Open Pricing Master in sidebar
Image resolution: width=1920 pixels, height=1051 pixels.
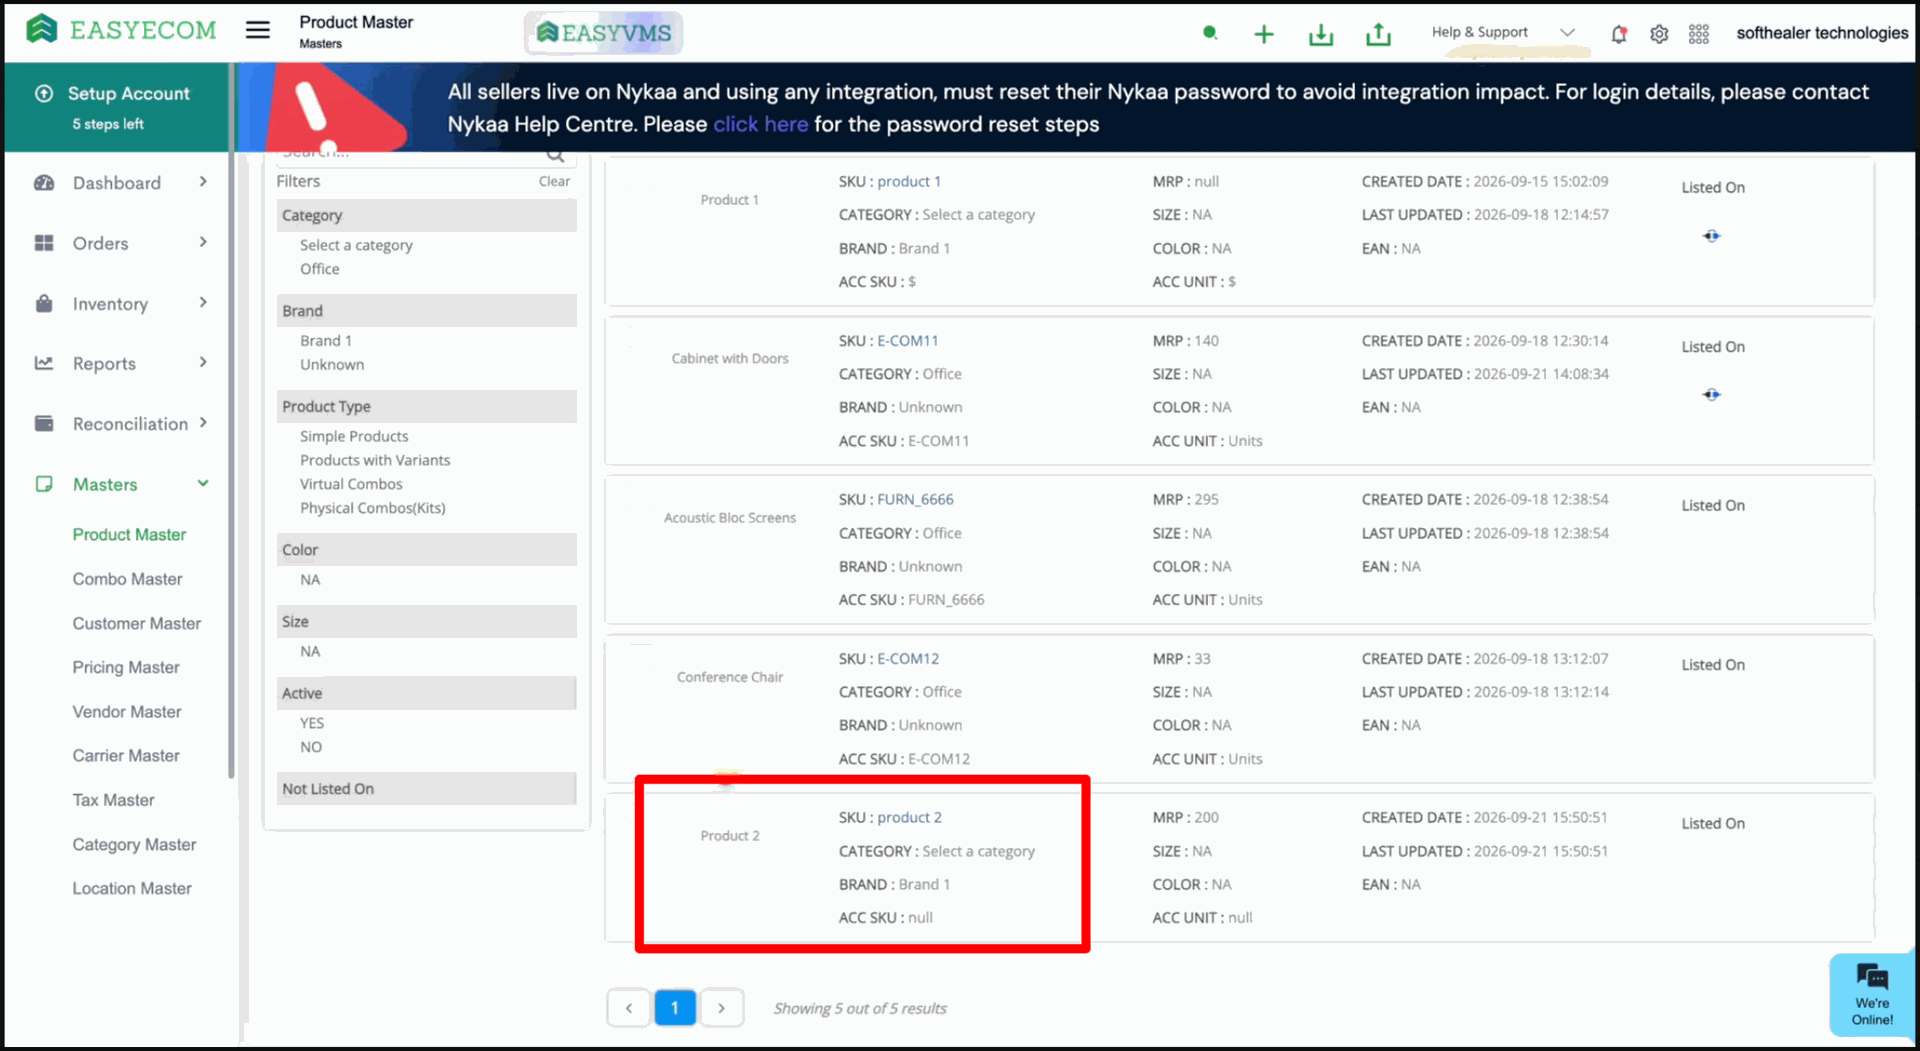tap(126, 667)
